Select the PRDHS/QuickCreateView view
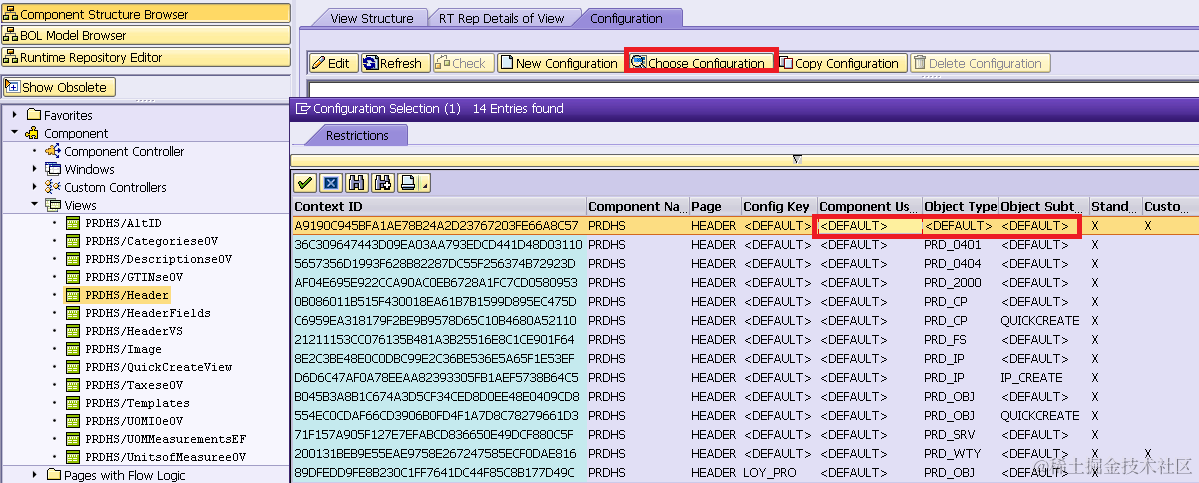The height and width of the screenshot is (483, 1199). 158,367
